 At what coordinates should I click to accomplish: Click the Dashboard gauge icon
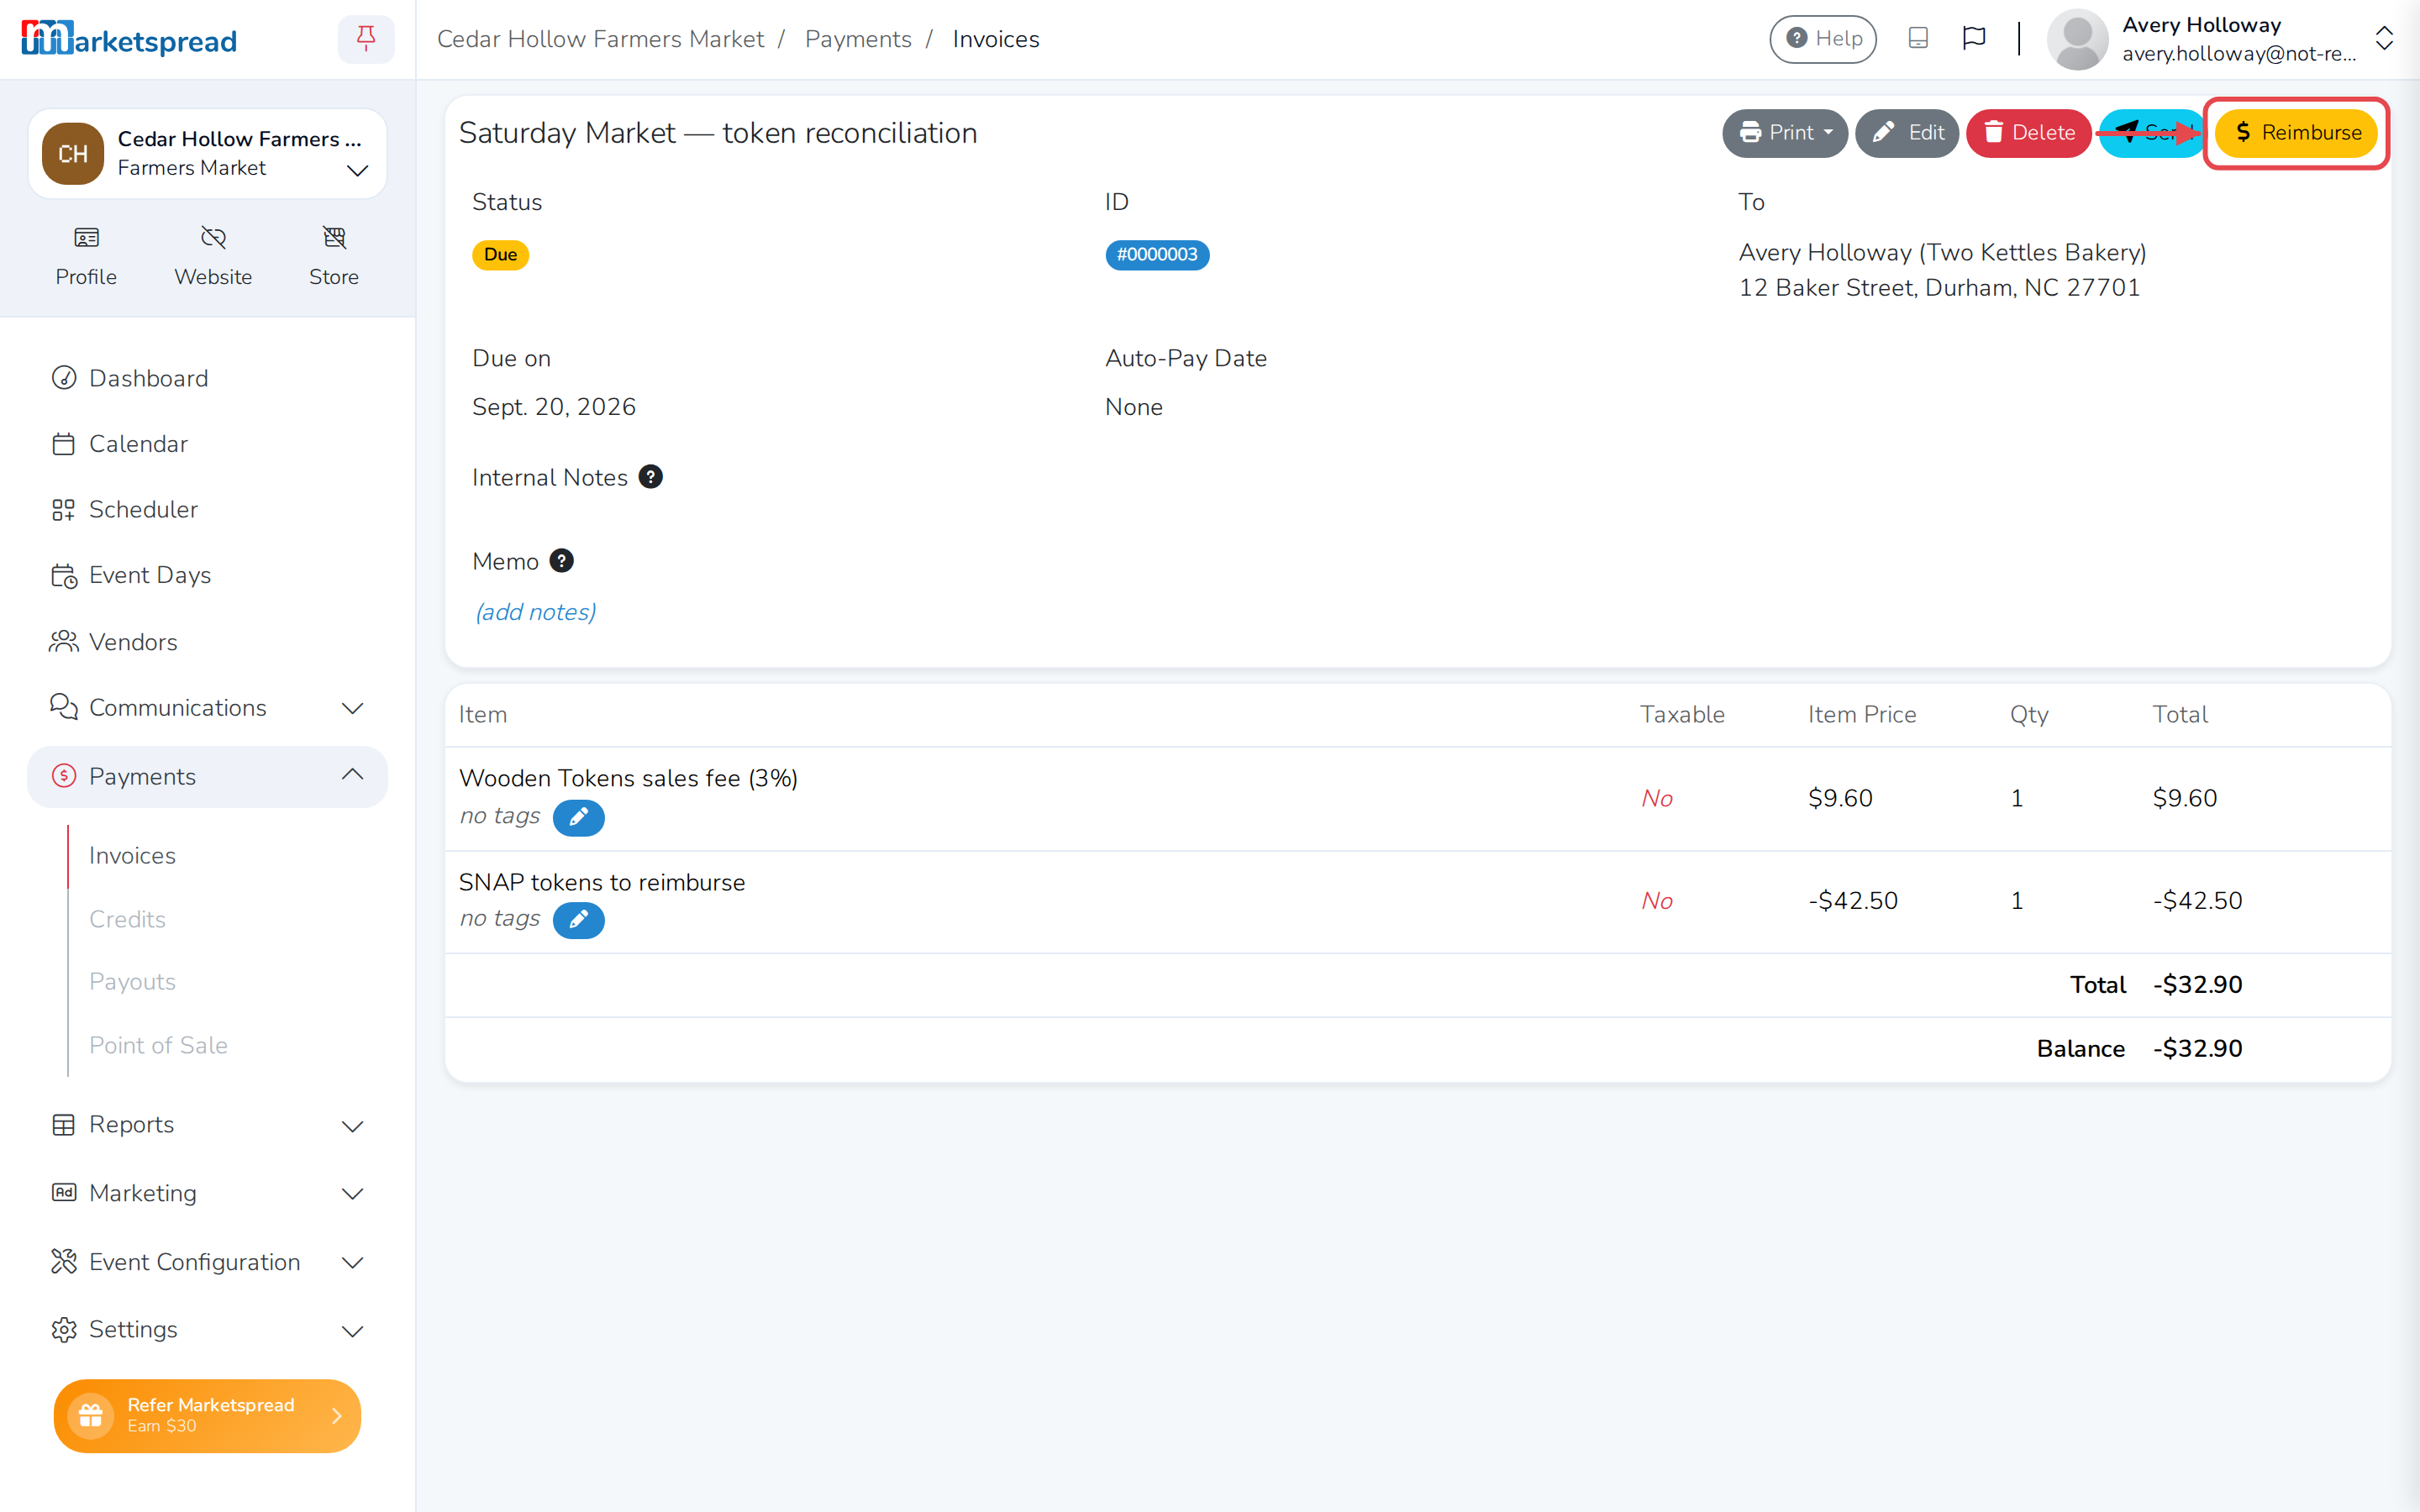[x=64, y=378]
